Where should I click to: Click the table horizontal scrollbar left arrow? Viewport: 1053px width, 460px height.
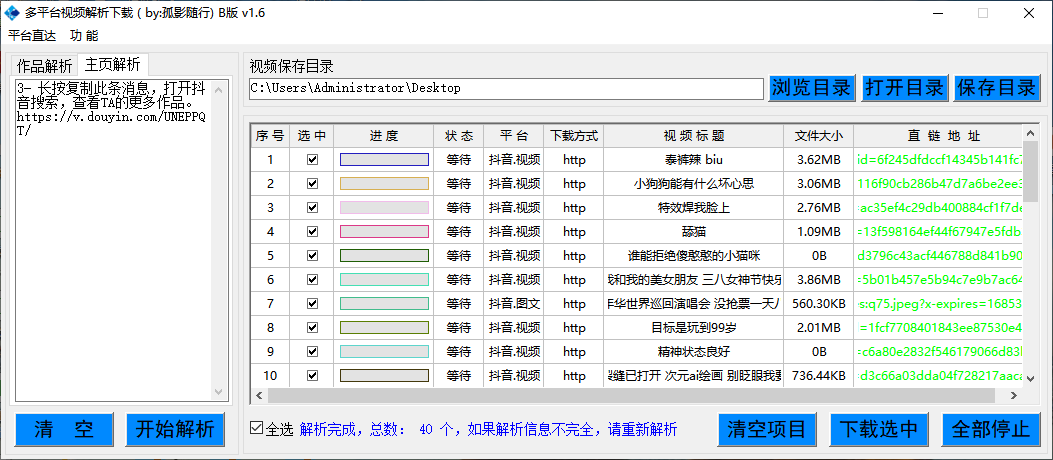pyautogui.click(x=258, y=396)
